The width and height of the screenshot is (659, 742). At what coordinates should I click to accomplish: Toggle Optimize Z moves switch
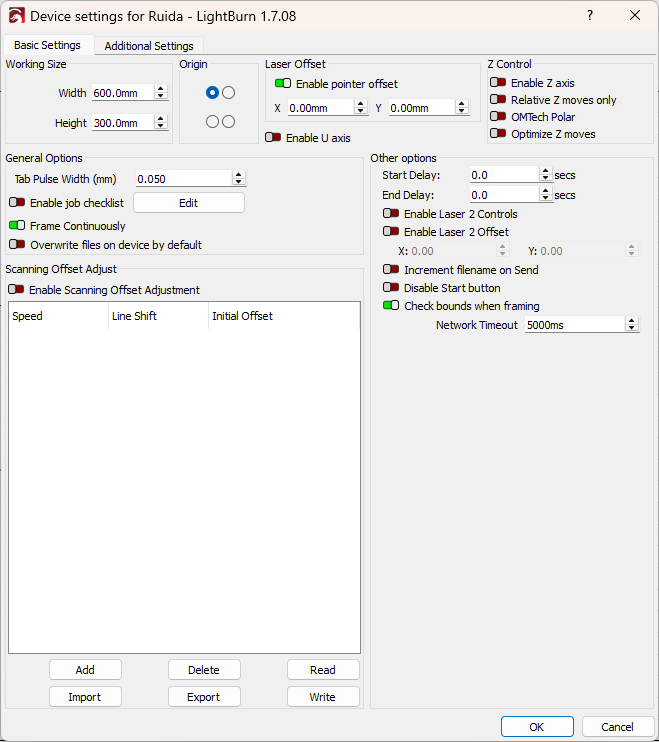tap(498, 133)
